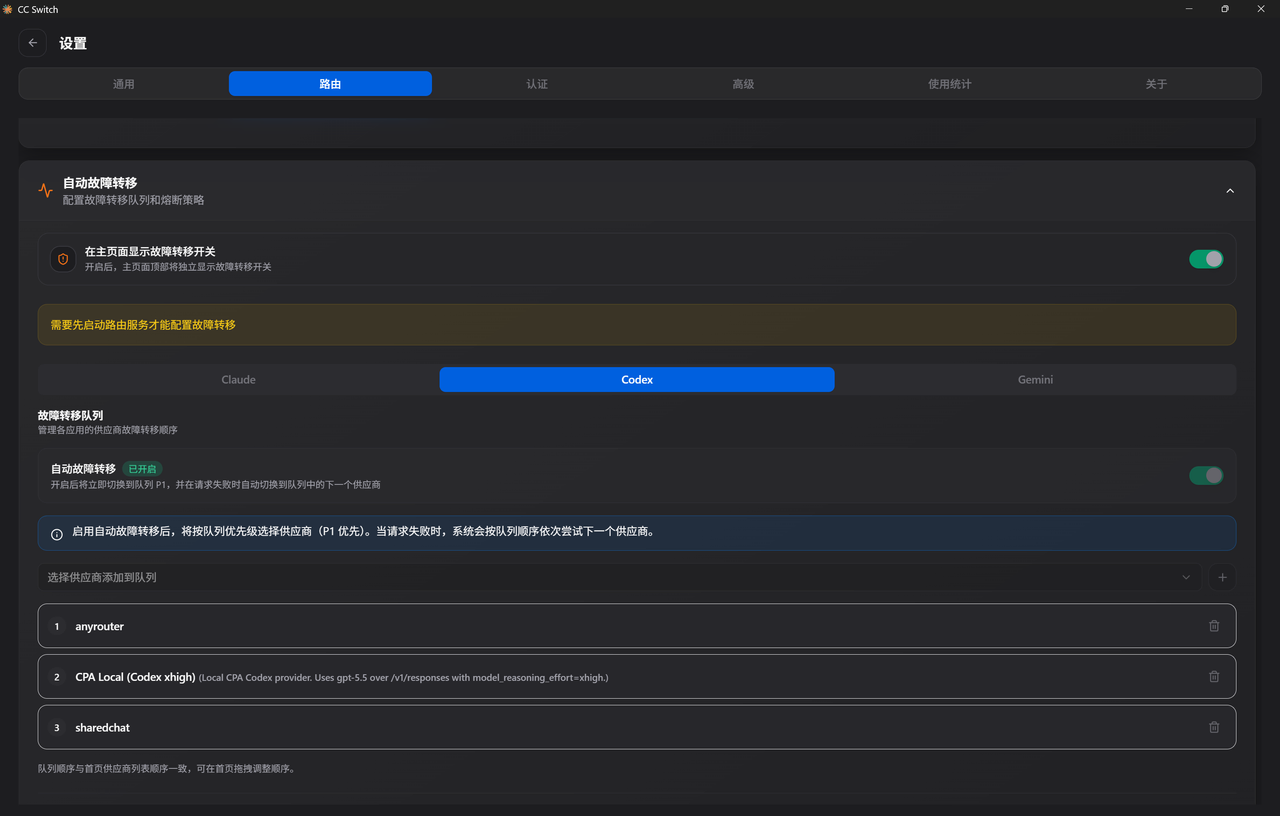Collapse the 自动故障转移 section chevron
Image resolution: width=1280 pixels, height=816 pixels.
[1230, 190]
